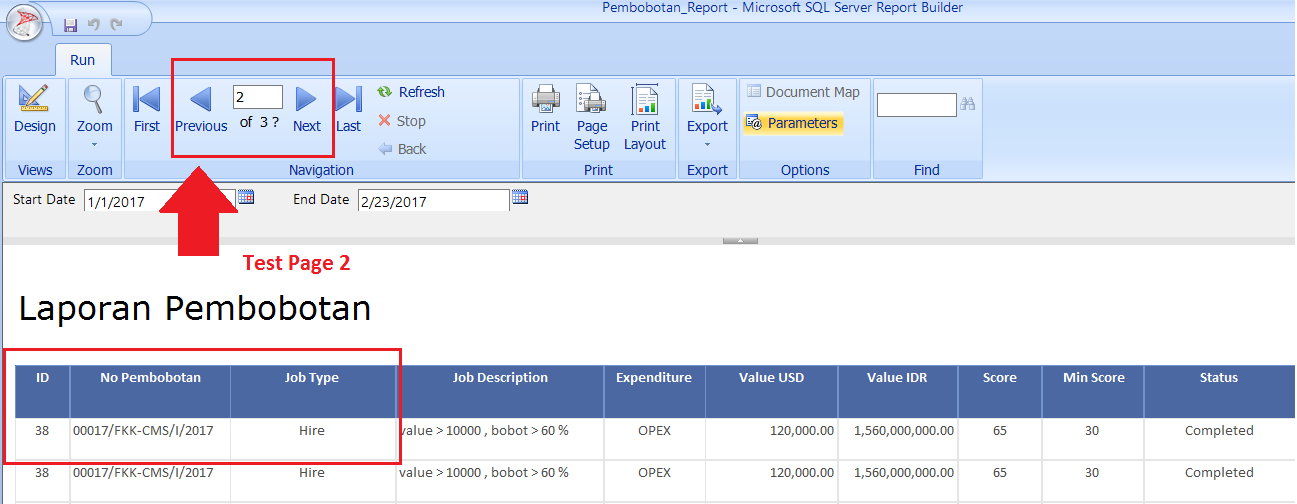Image resolution: width=1297 pixels, height=504 pixels.
Task: Click the Status column header
Action: tap(1219, 391)
